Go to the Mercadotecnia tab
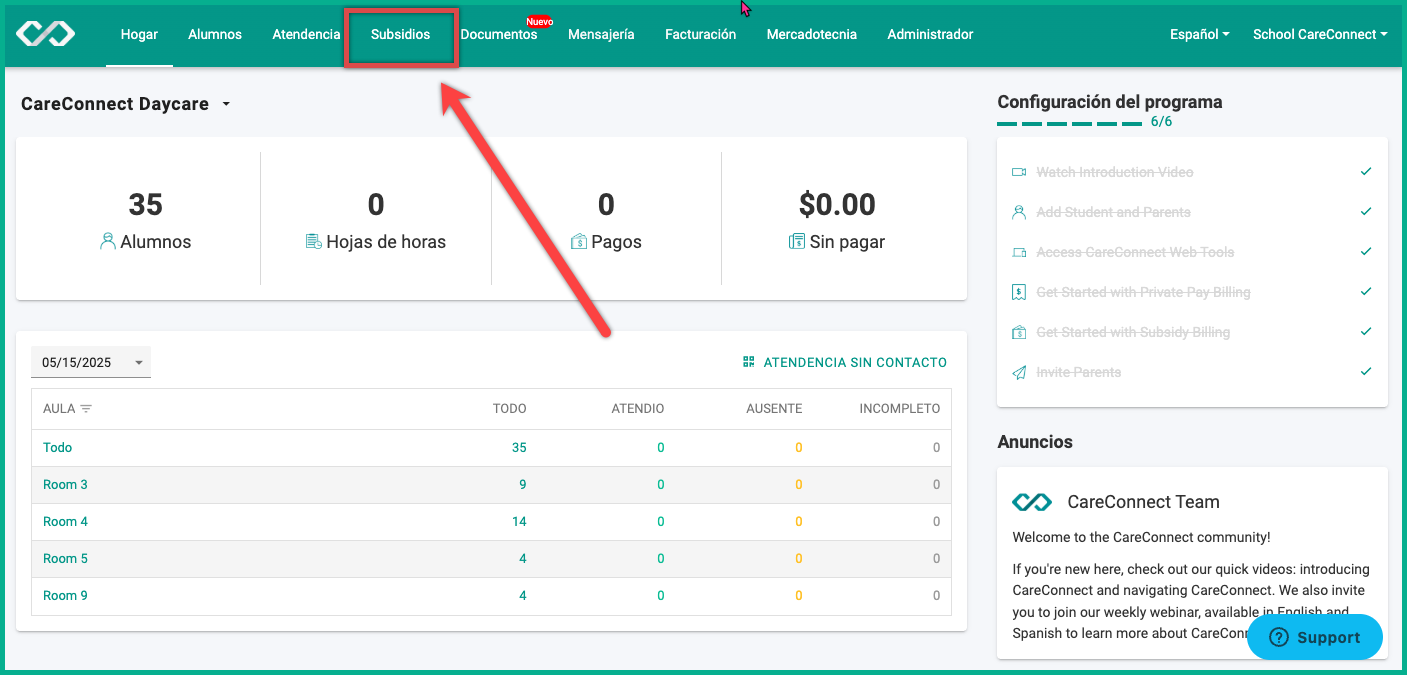The height and width of the screenshot is (675, 1407). point(812,34)
